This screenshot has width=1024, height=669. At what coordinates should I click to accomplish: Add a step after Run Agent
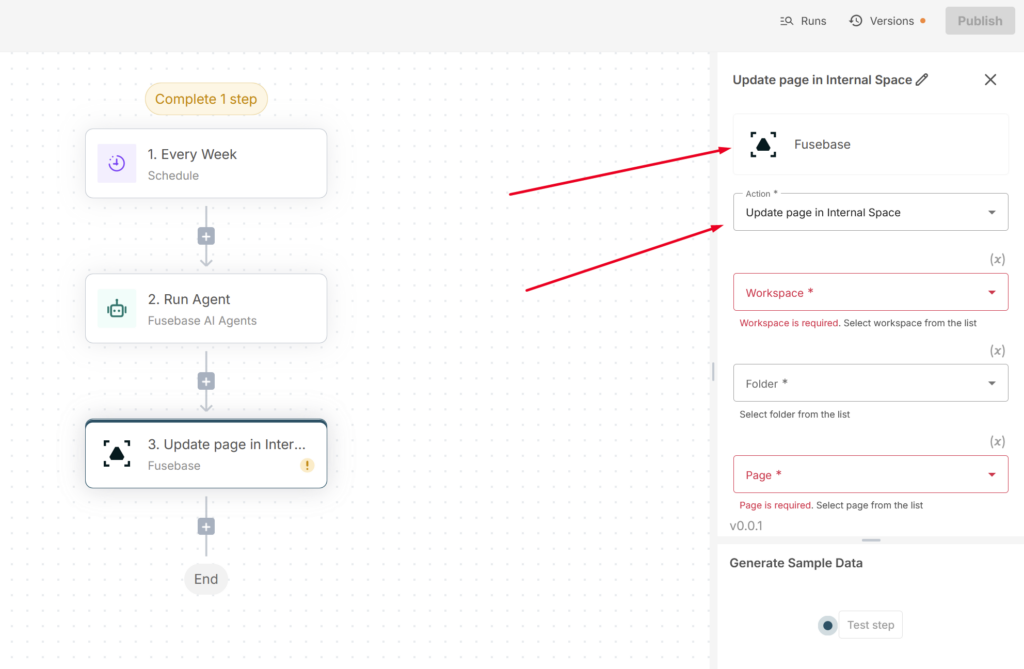206,382
